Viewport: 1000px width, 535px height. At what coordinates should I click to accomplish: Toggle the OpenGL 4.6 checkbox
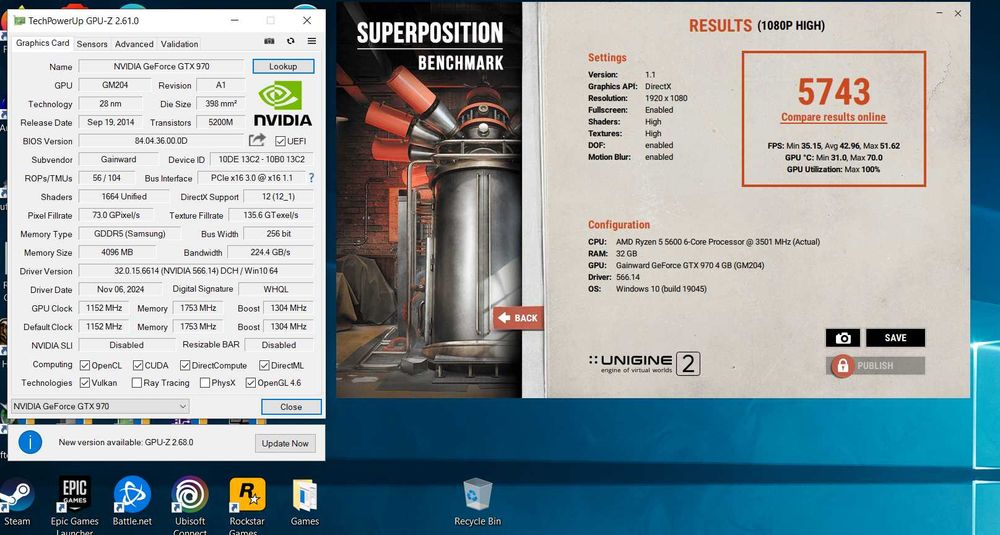pyautogui.click(x=251, y=383)
